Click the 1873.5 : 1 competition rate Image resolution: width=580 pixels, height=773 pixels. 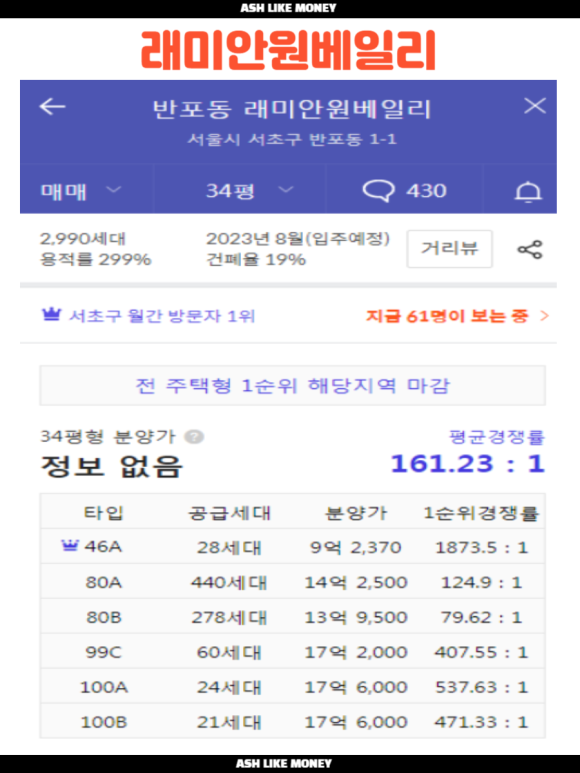[481, 547]
